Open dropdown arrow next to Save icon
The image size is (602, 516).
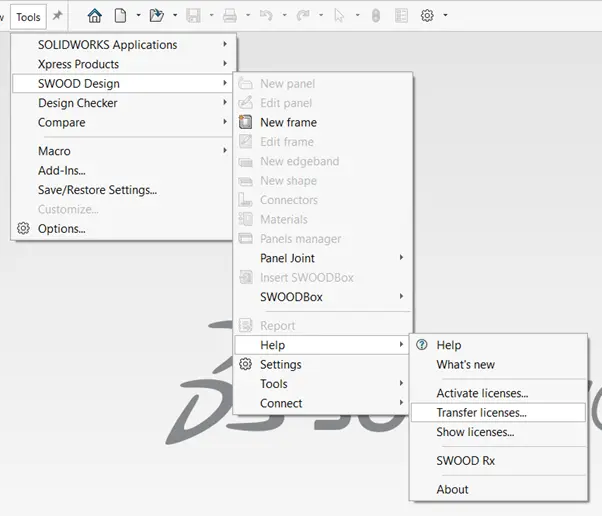212,15
